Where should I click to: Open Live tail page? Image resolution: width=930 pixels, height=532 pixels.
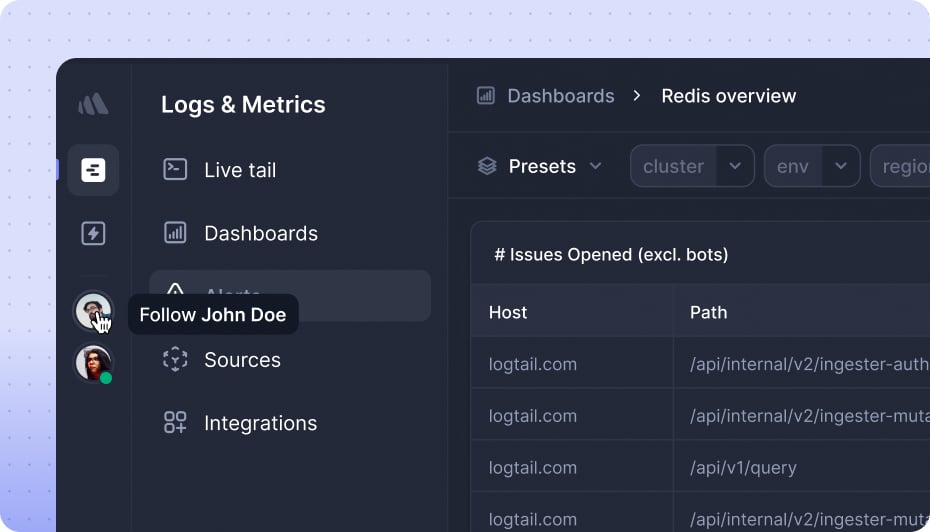click(x=240, y=170)
